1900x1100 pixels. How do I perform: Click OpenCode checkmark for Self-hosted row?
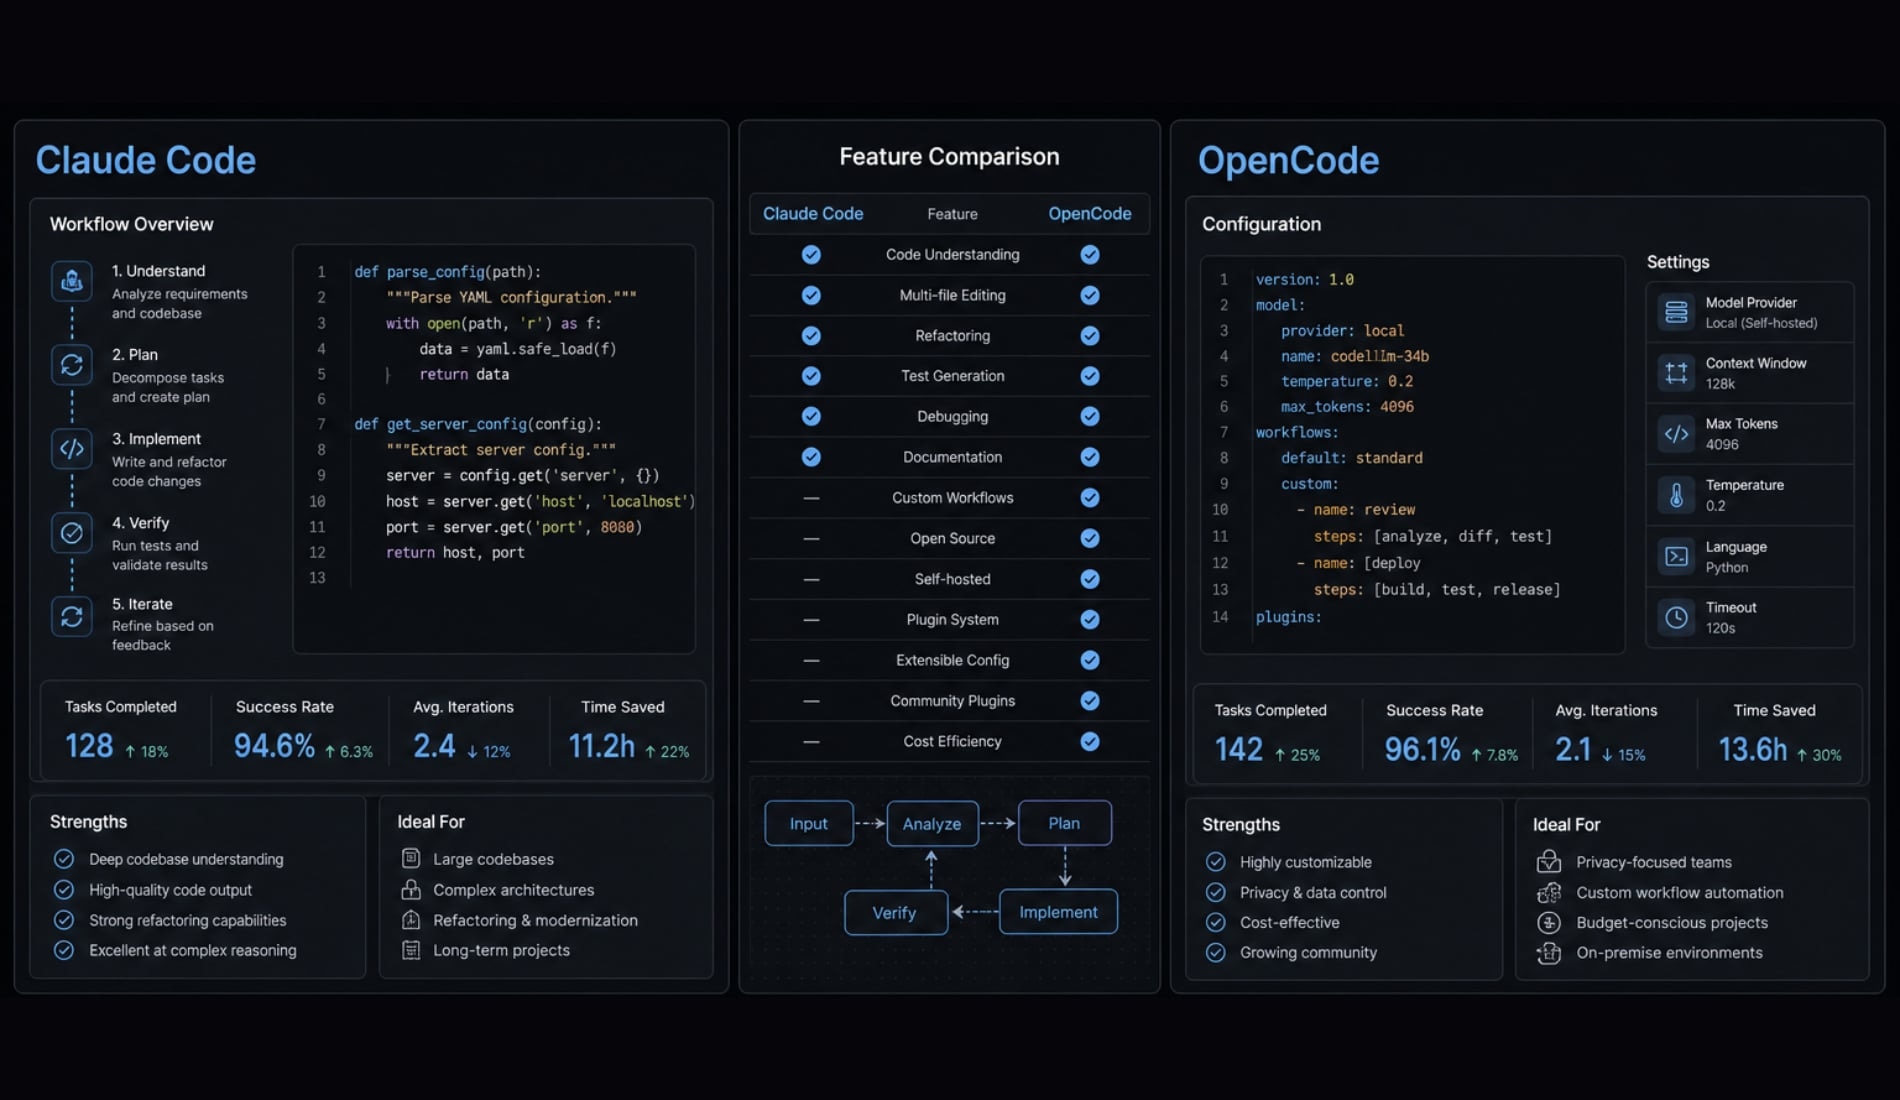(1090, 579)
